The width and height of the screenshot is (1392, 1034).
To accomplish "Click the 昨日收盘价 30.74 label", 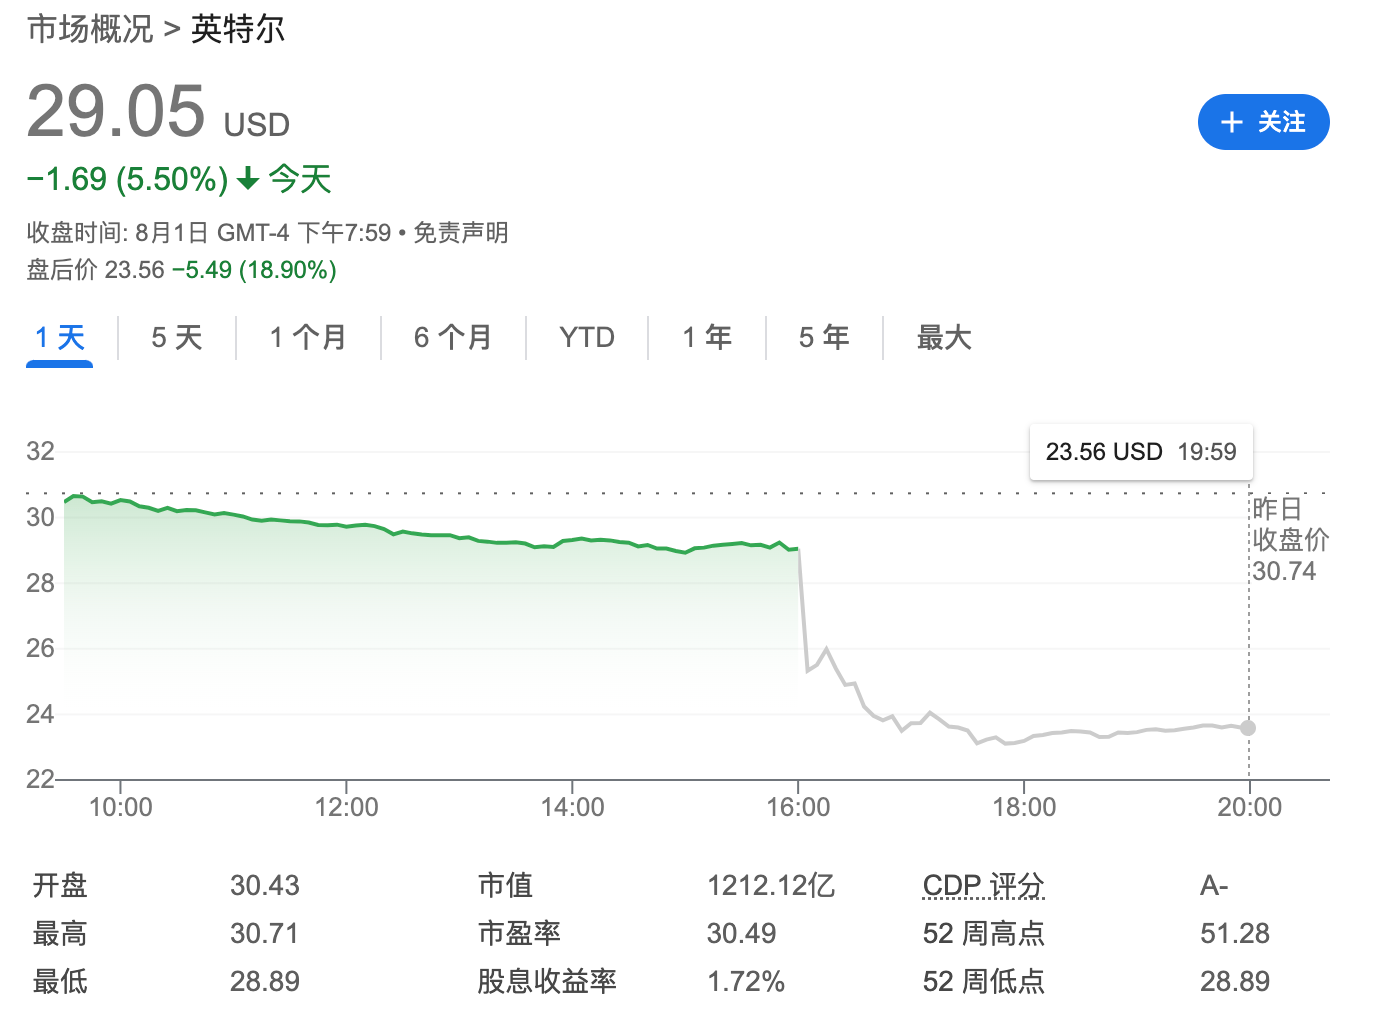I will [x=1289, y=540].
